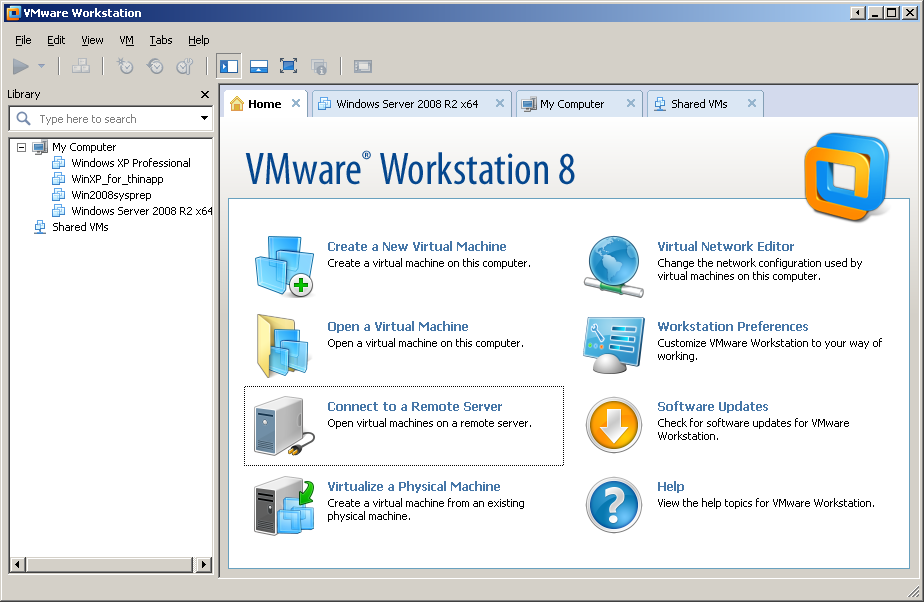924x602 pixels.
Task: Click the Take Snapshot toolbar icon
Action: point(125,67)
